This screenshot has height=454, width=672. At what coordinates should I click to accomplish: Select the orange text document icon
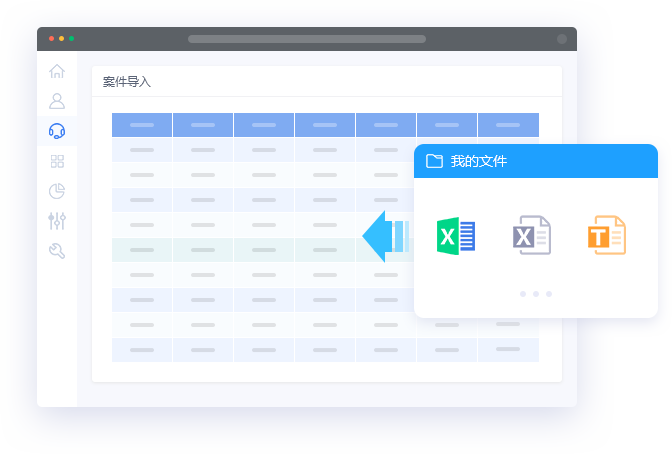click(607, 235)
